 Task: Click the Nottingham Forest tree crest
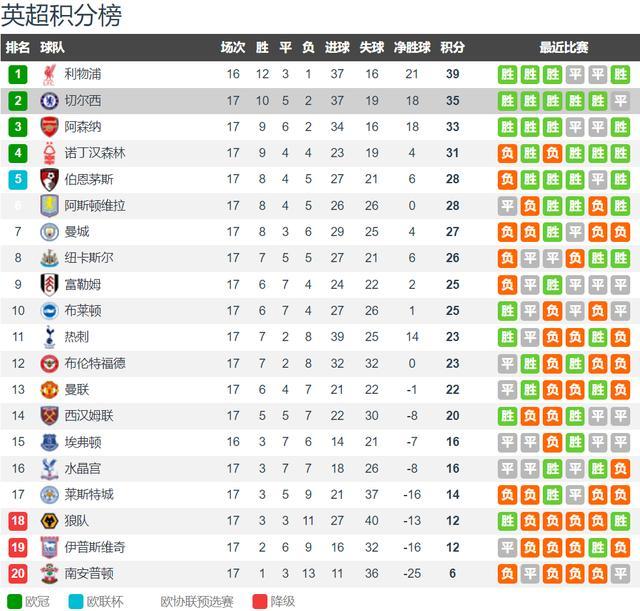[50, 153]
